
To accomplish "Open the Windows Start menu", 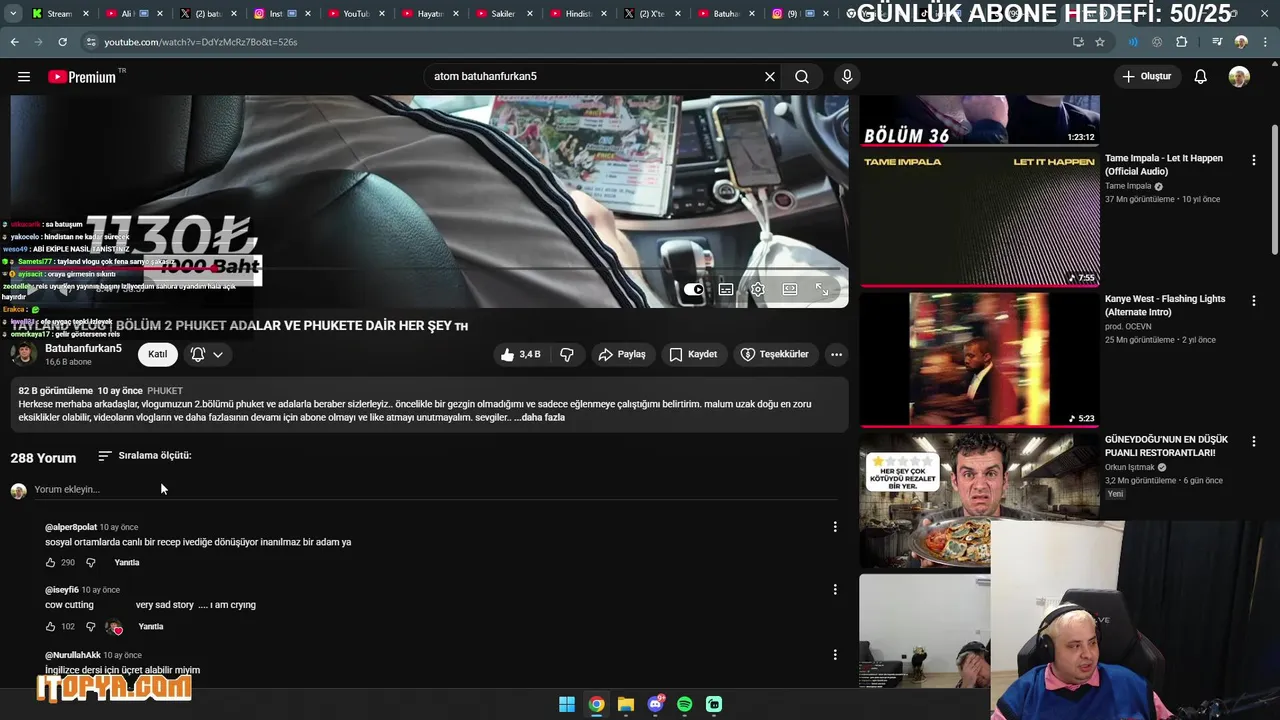I will (x=567, y=704).
